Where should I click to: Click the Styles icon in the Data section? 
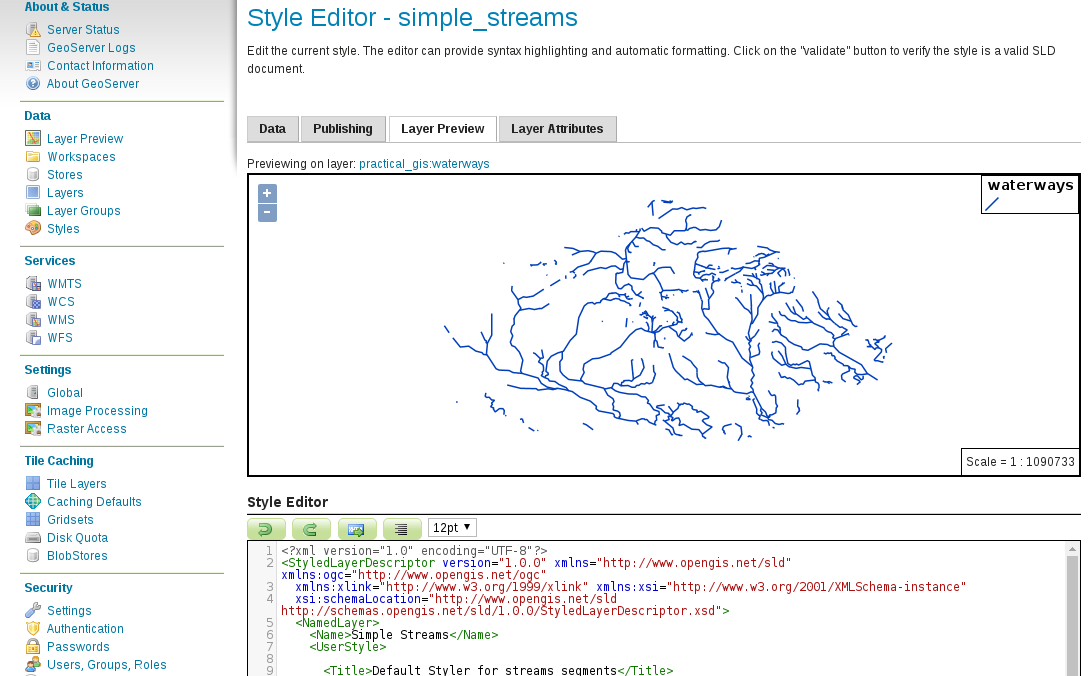[x=33, y=229]
